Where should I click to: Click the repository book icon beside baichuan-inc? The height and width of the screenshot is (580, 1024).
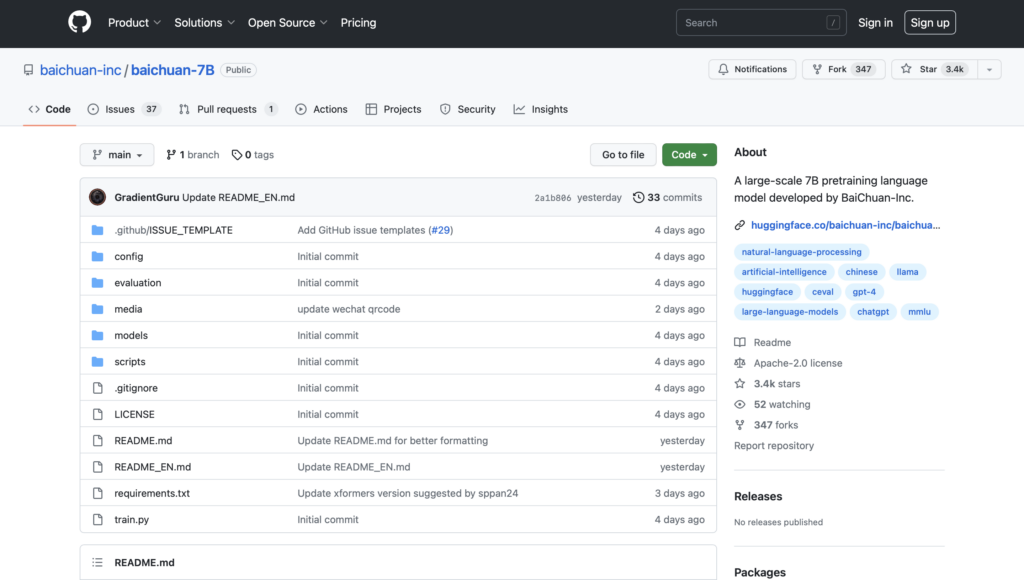click(28, 70)
